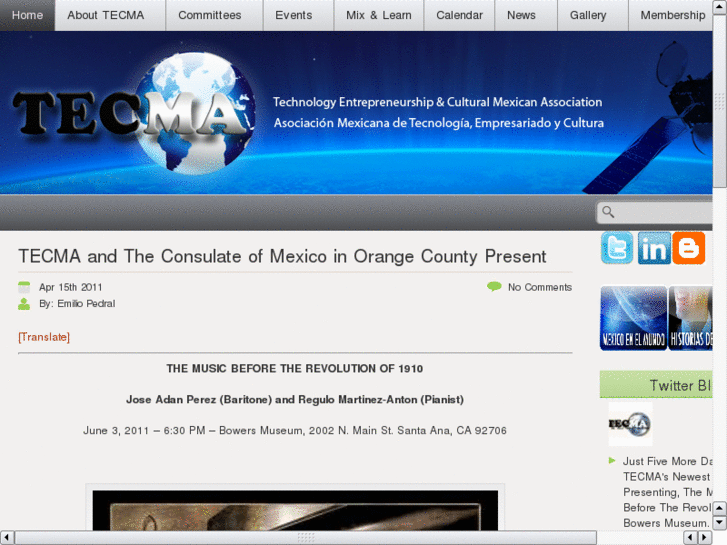Open the Membership menu item
Image resolution: width=727 pixels, height=545 pixels.
670,15
